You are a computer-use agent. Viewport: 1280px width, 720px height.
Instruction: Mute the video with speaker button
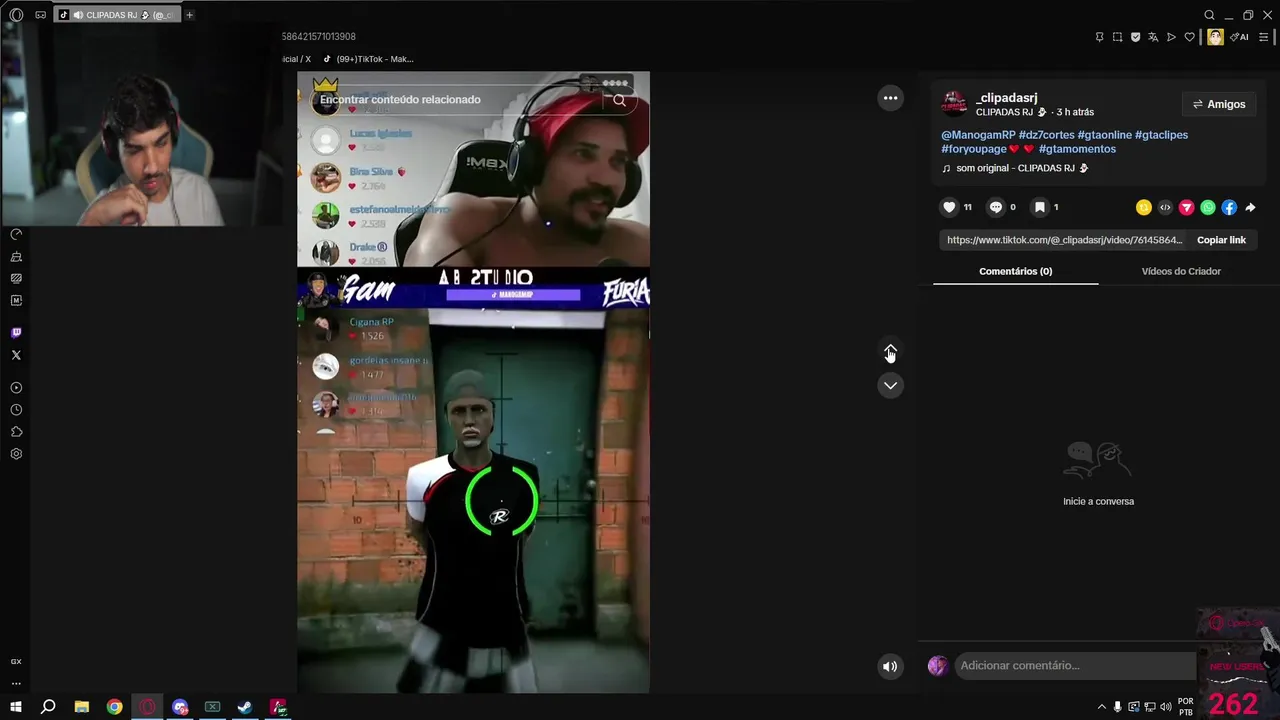click(890, 666)
